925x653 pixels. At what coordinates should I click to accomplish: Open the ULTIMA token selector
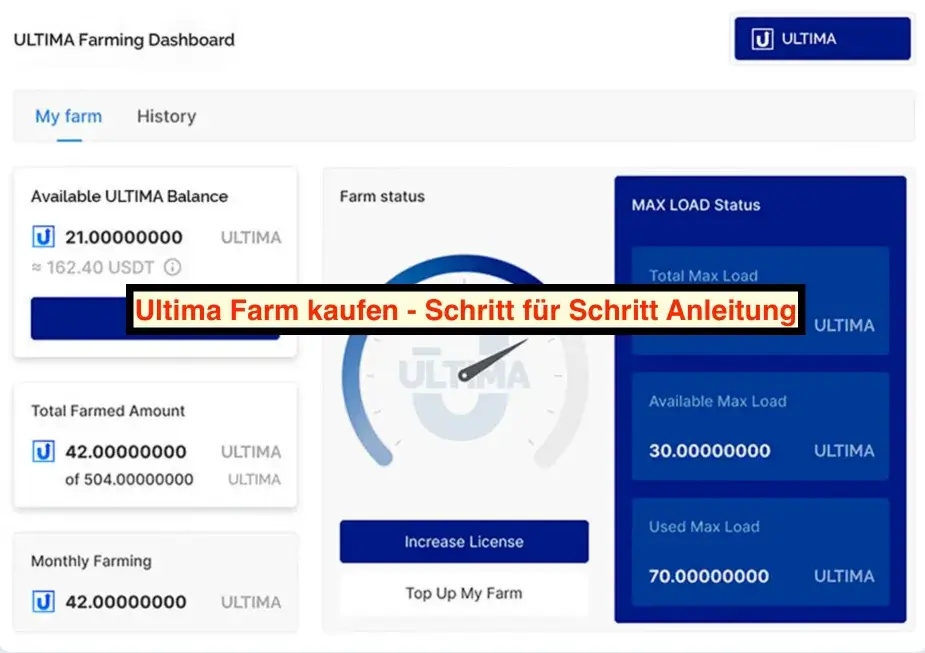822,39
